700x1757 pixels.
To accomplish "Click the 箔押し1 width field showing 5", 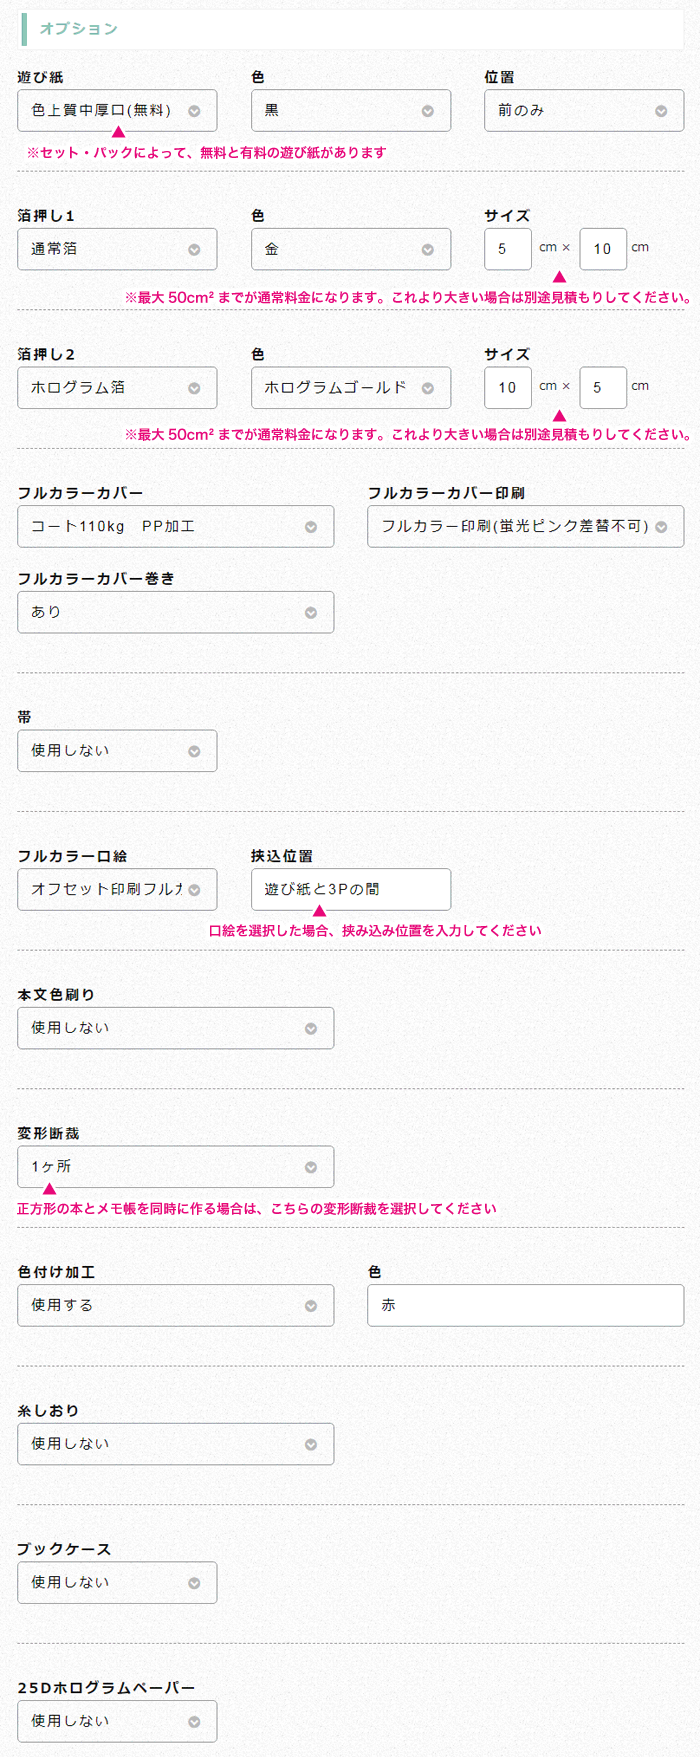I will pyautogui.click(x=508, y=249).
